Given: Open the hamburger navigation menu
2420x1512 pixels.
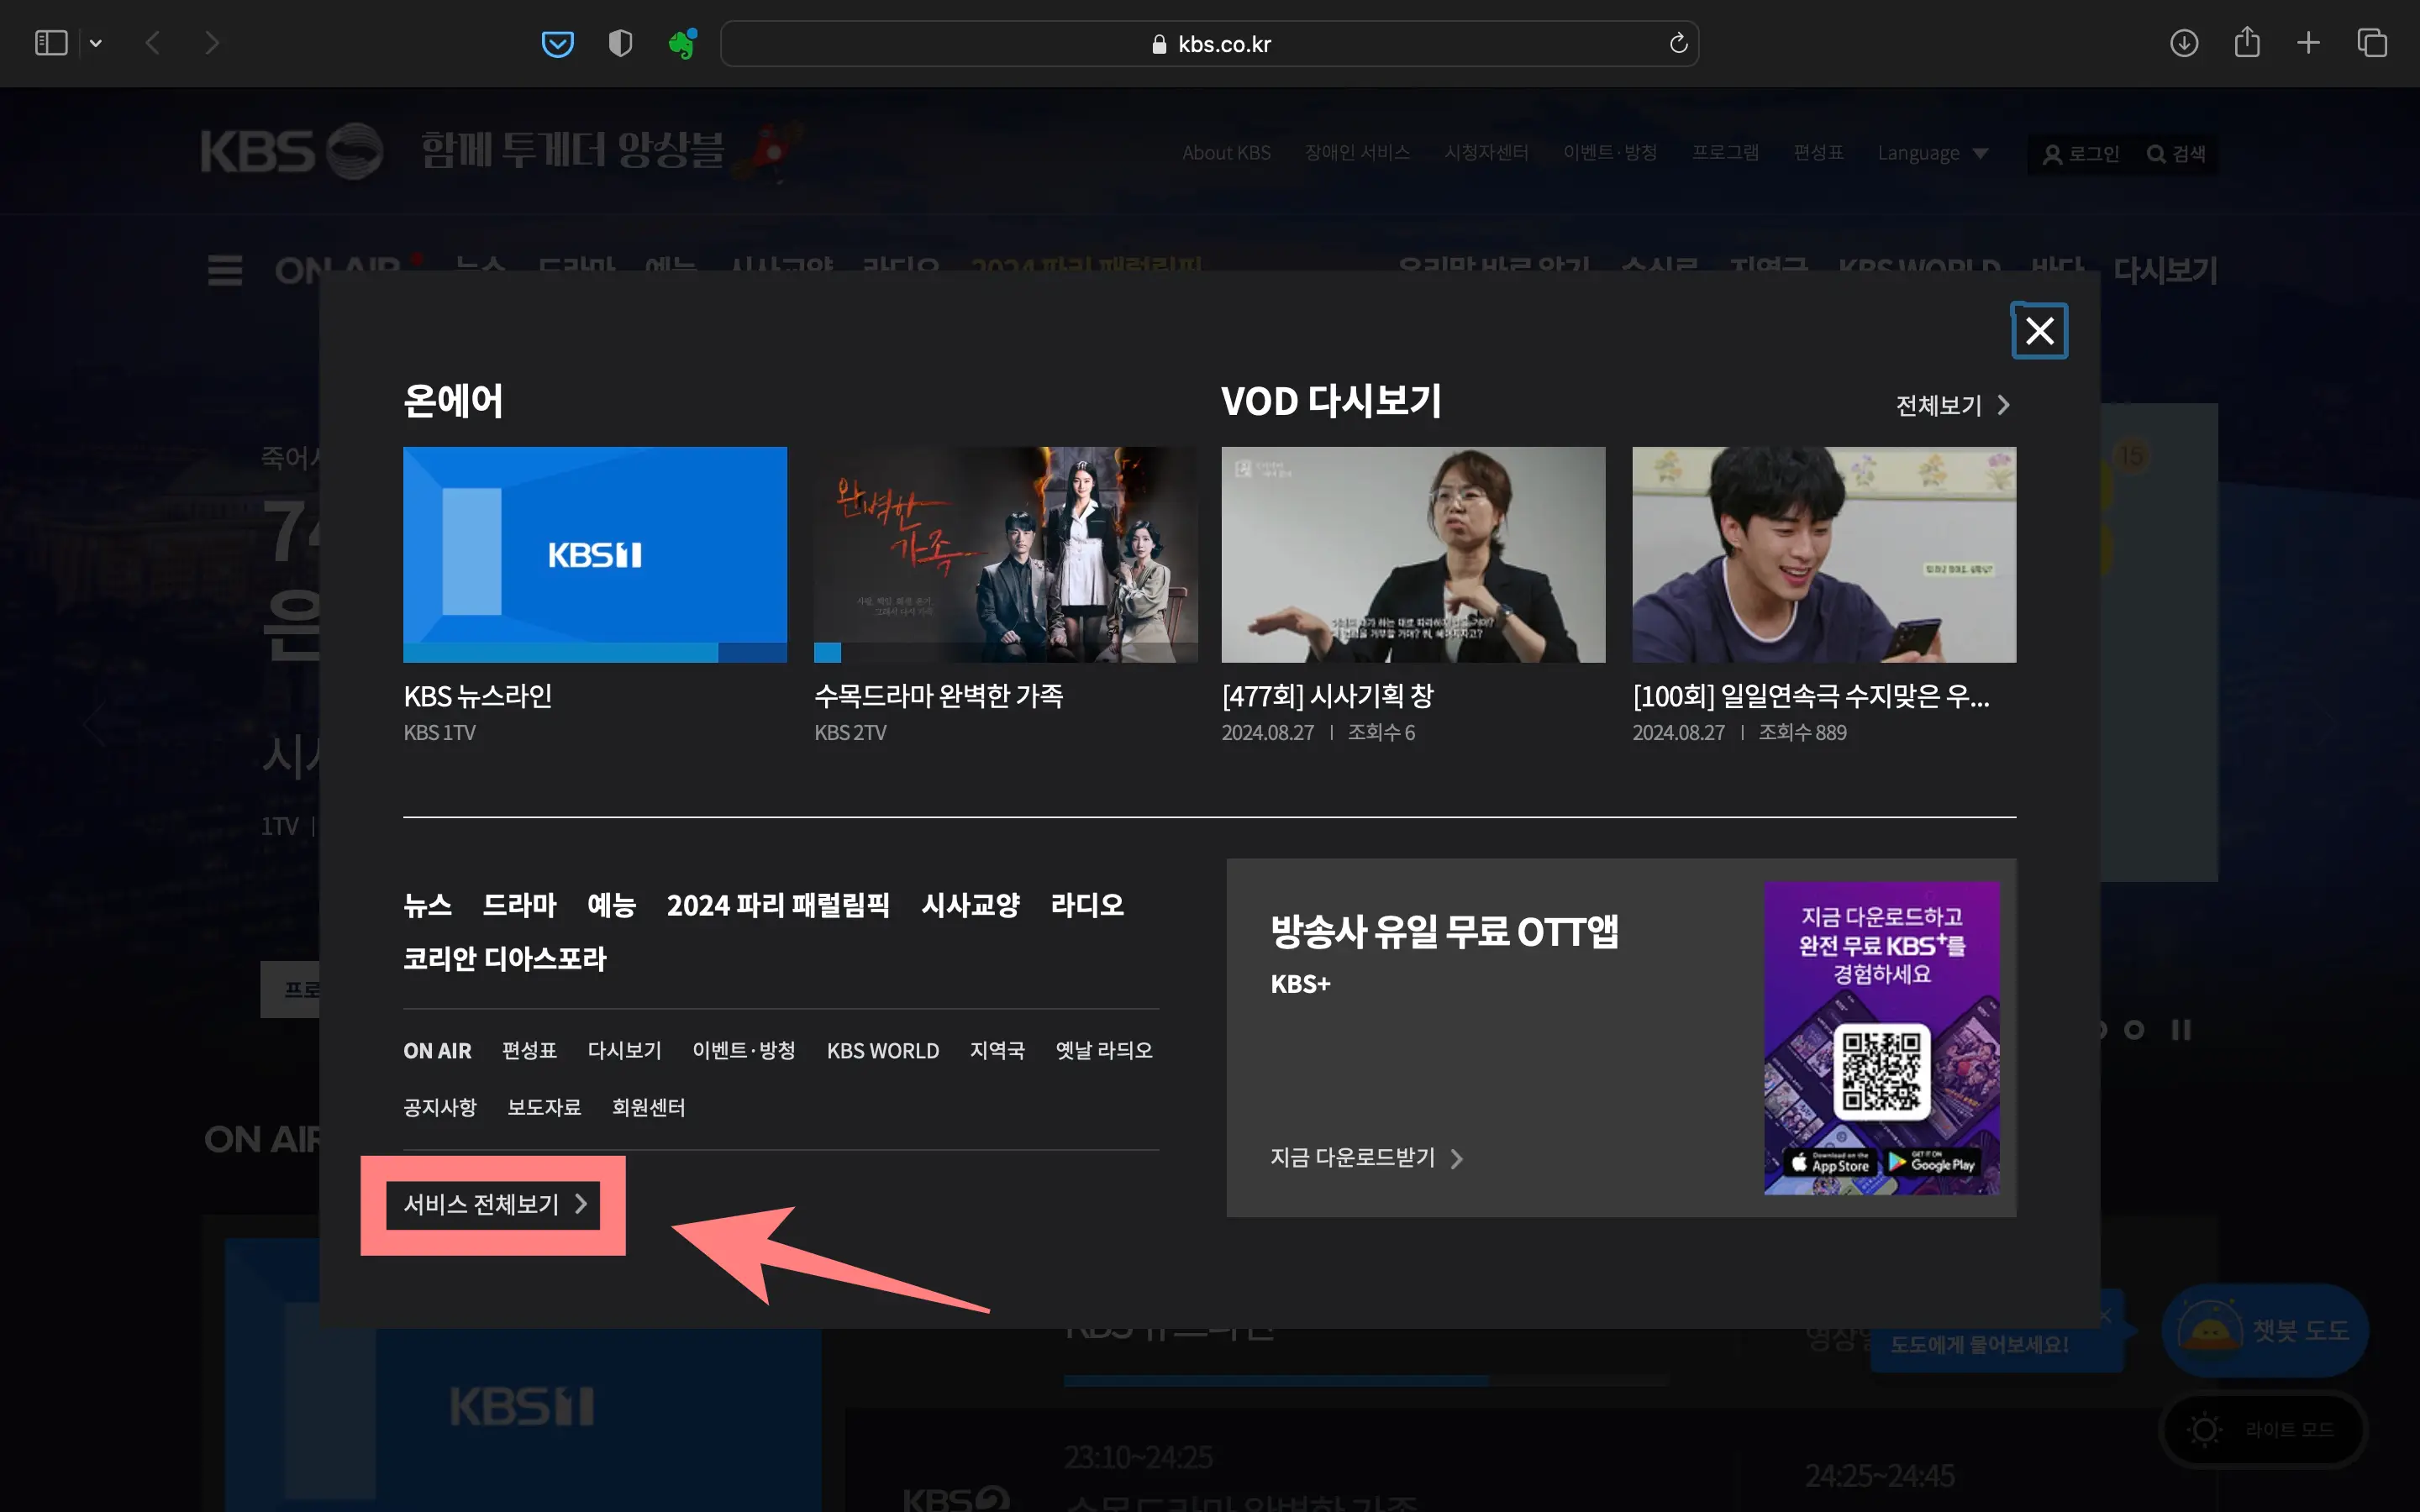Looking at the screenshot, I should [224, 270].
